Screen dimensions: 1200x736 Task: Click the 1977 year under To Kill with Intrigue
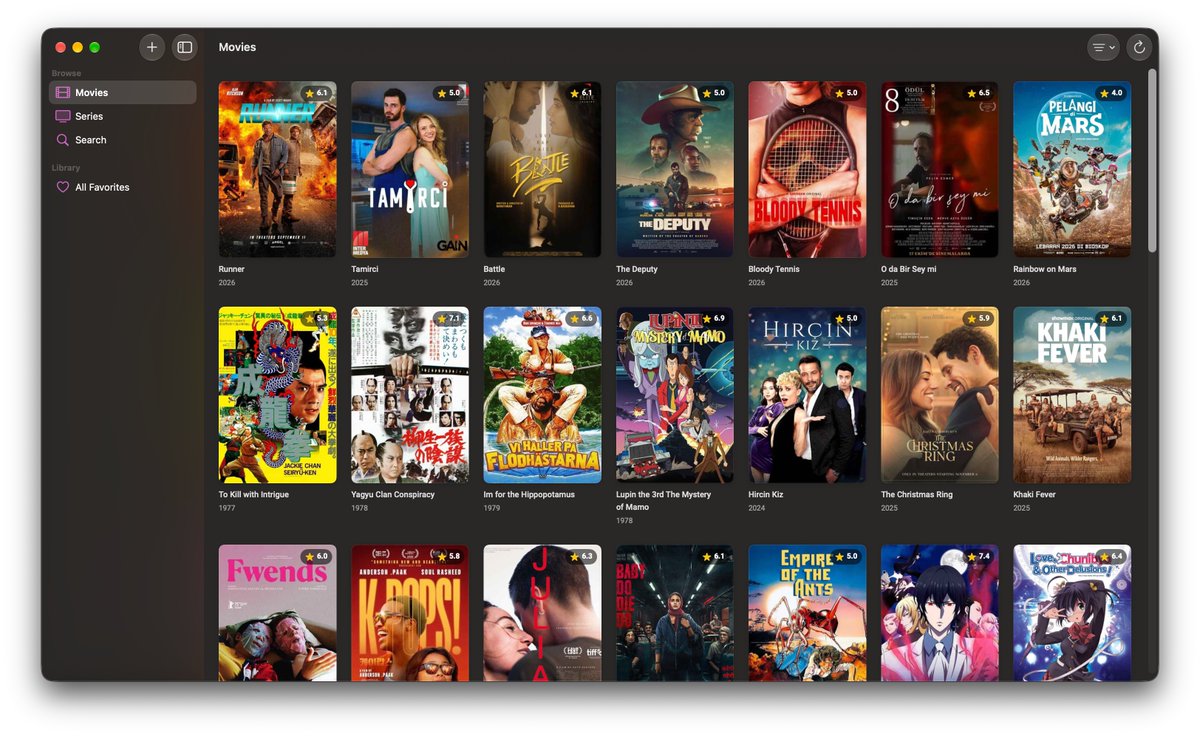click(227, 509)
